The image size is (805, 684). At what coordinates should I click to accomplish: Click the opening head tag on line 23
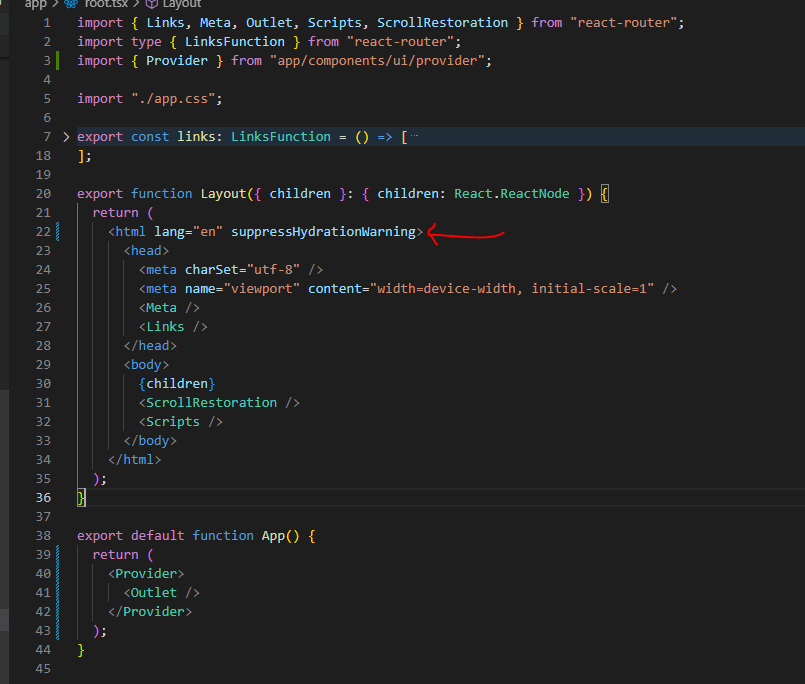(146, 251)
